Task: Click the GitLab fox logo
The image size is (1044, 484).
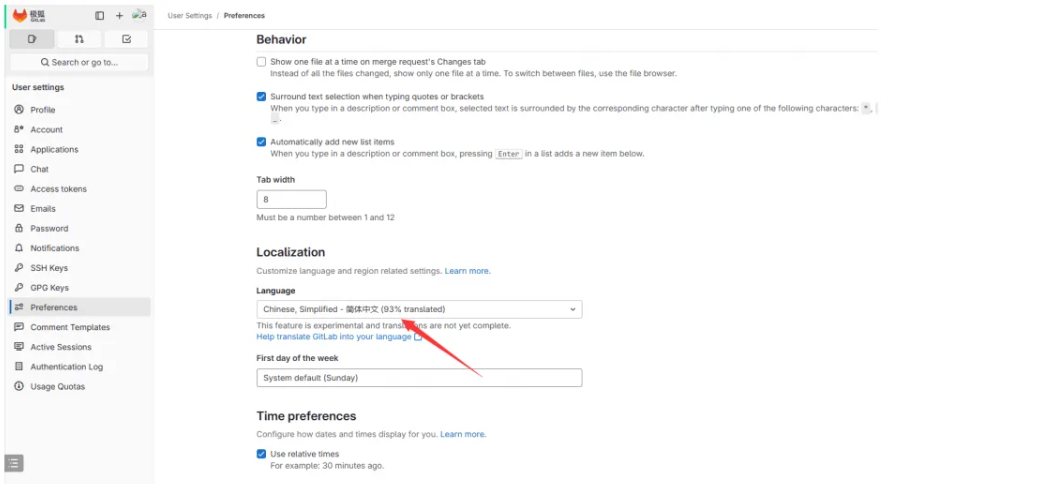Action: 20,15
